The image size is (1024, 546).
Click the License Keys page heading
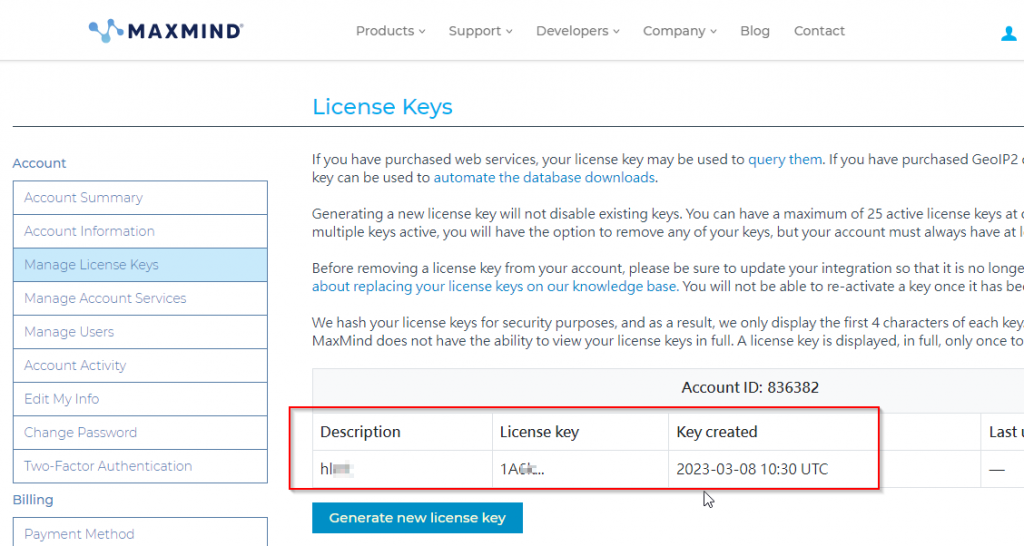[382, 106]
